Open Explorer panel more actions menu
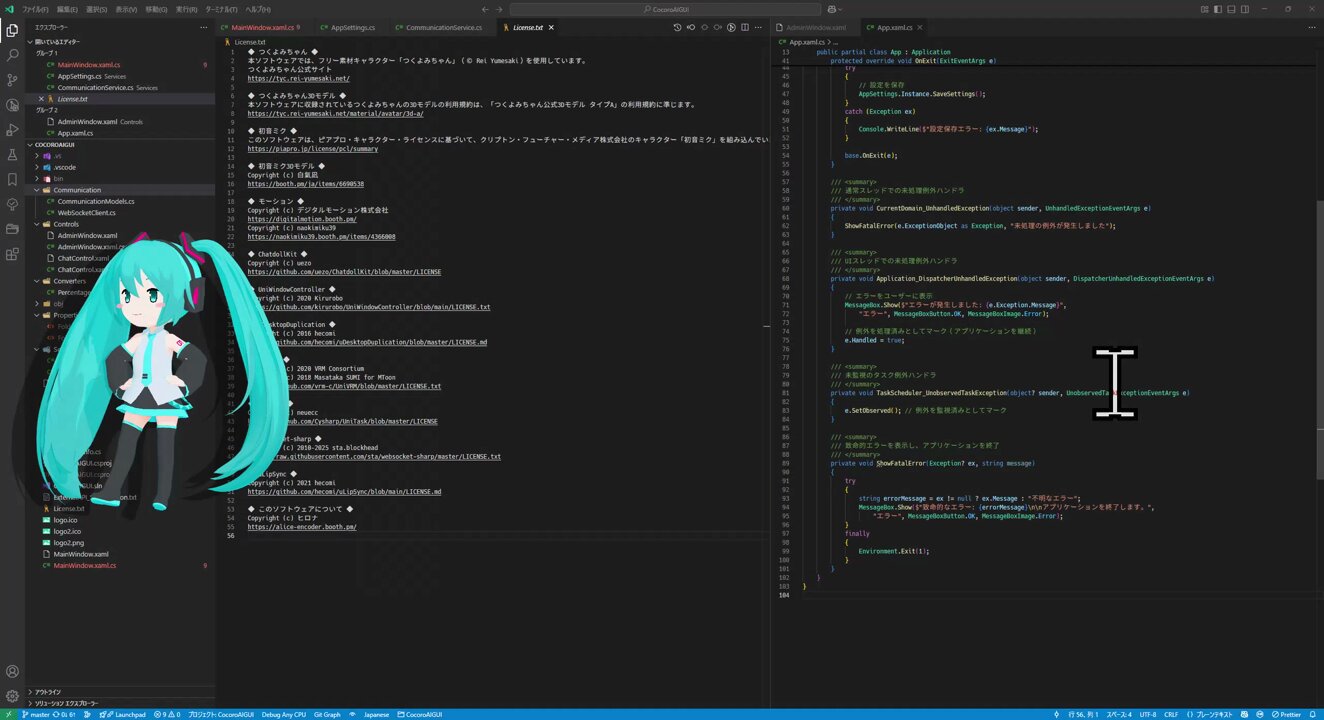Screen dimensions: 1324x720 204,28
